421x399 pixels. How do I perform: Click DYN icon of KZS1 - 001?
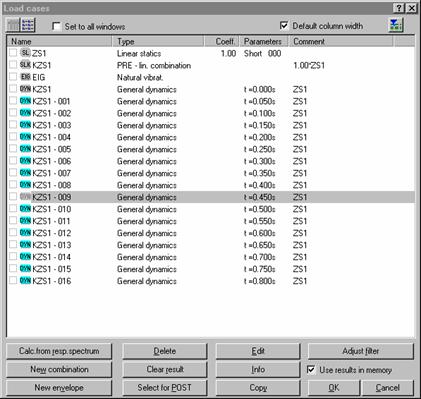click(x=25, y=101)
